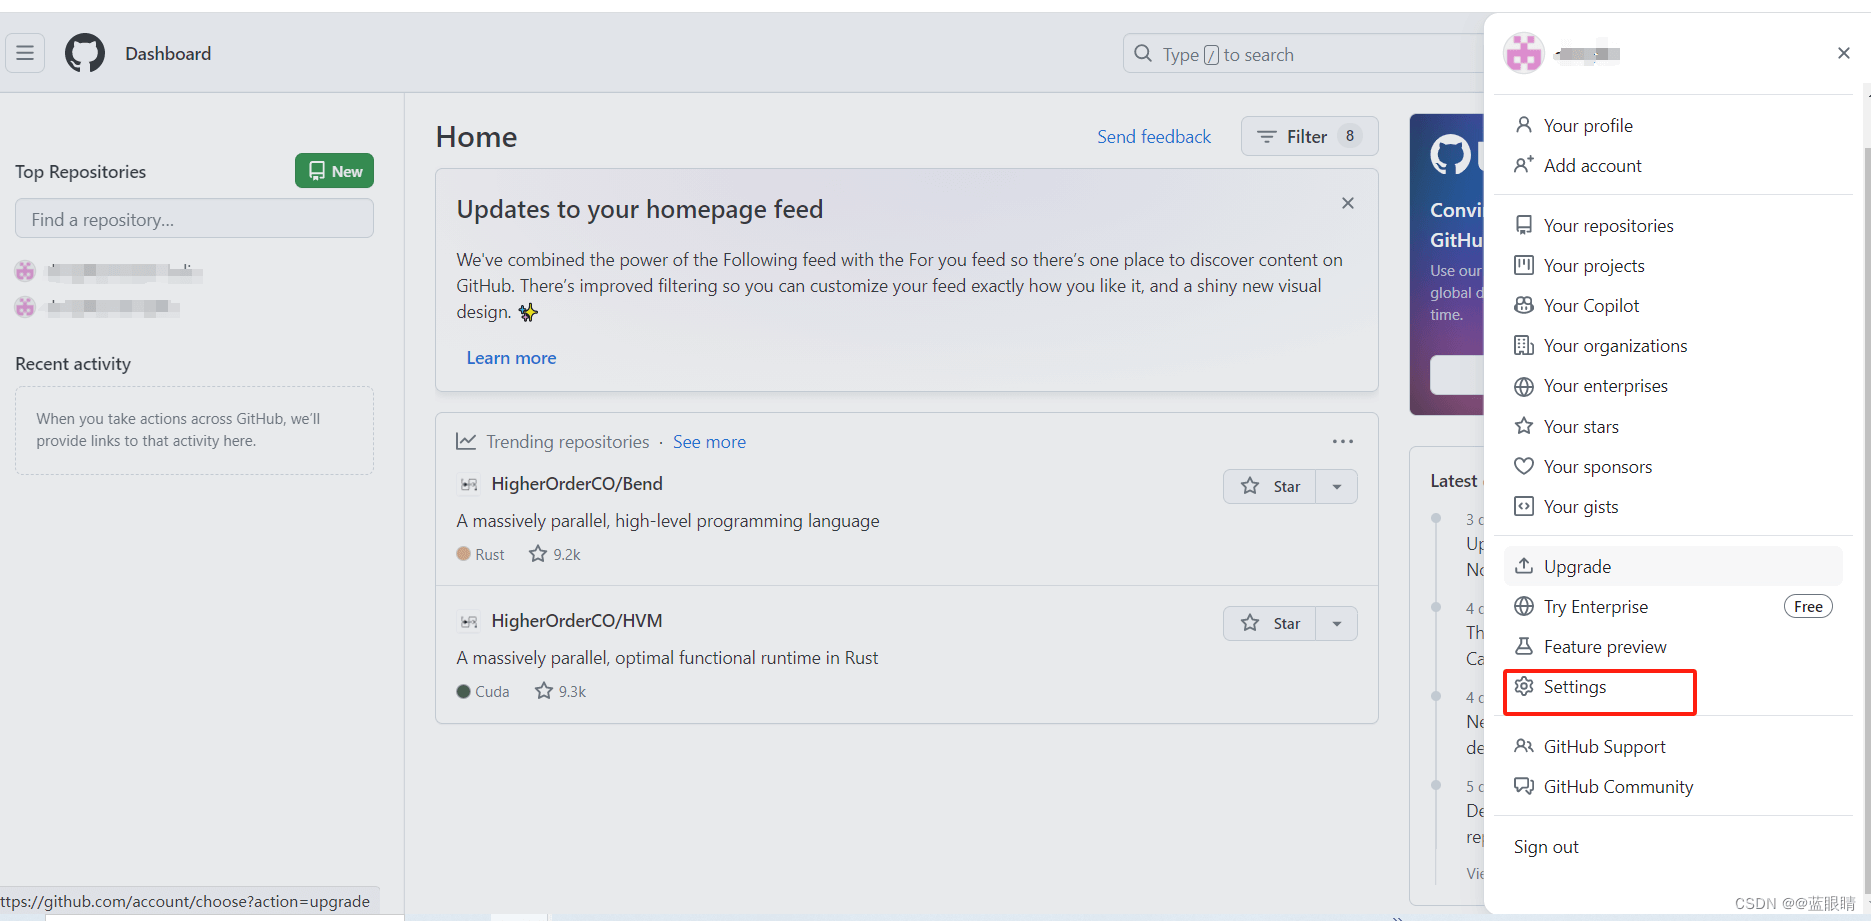Click the 9.3k stars count for HVM

(x=561, y=691)
